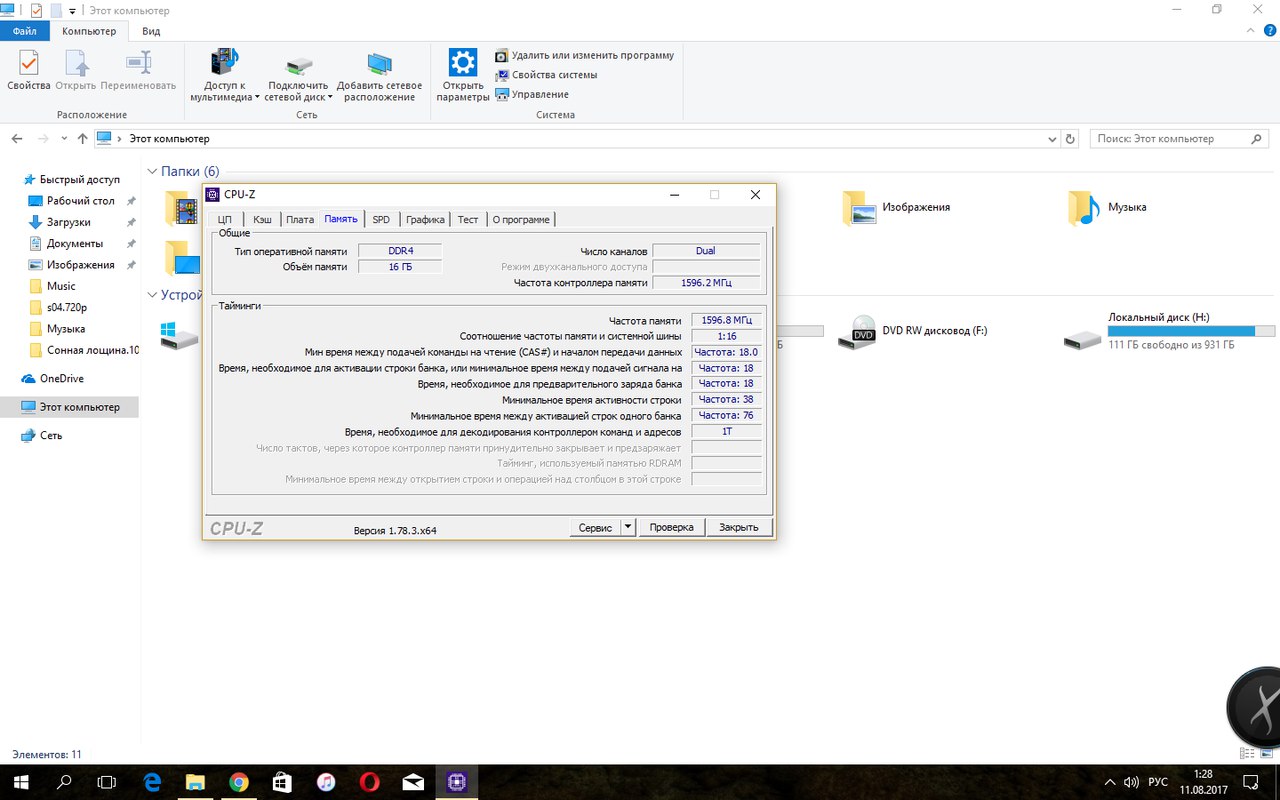The image size is (1280, 800).
Task: Open the Доступ к мультимедиа dropdown
Action: pos(224,75)
